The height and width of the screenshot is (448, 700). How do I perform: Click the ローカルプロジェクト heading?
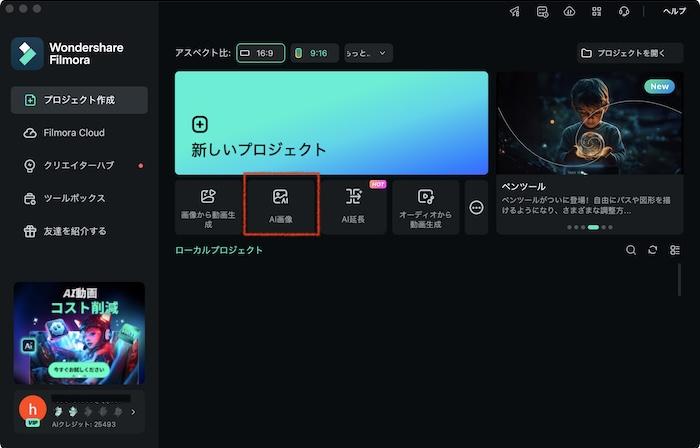click(219, 250)
